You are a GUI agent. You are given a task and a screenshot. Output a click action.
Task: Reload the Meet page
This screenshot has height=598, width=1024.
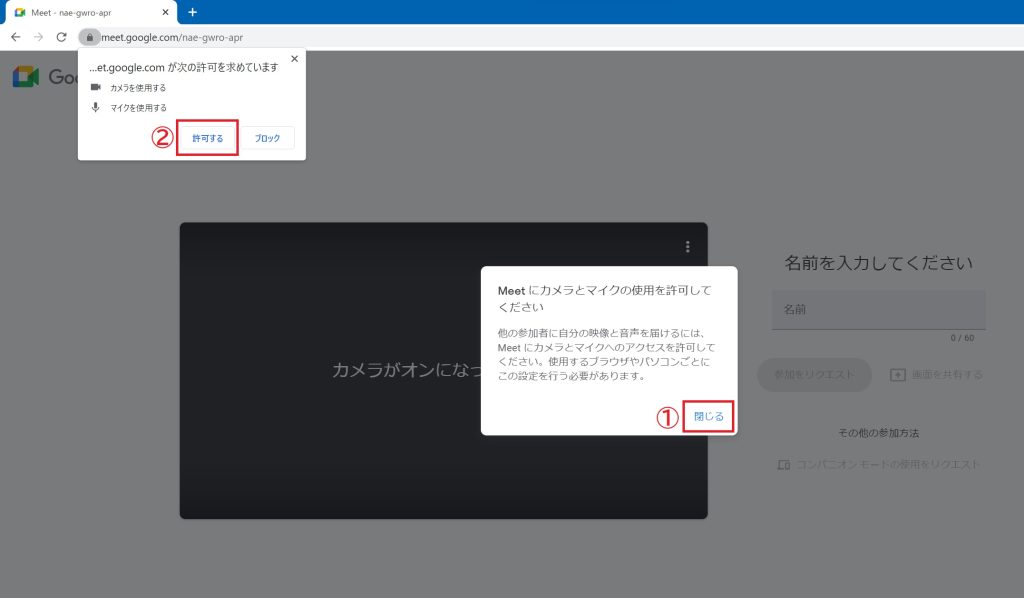[61, 37]
